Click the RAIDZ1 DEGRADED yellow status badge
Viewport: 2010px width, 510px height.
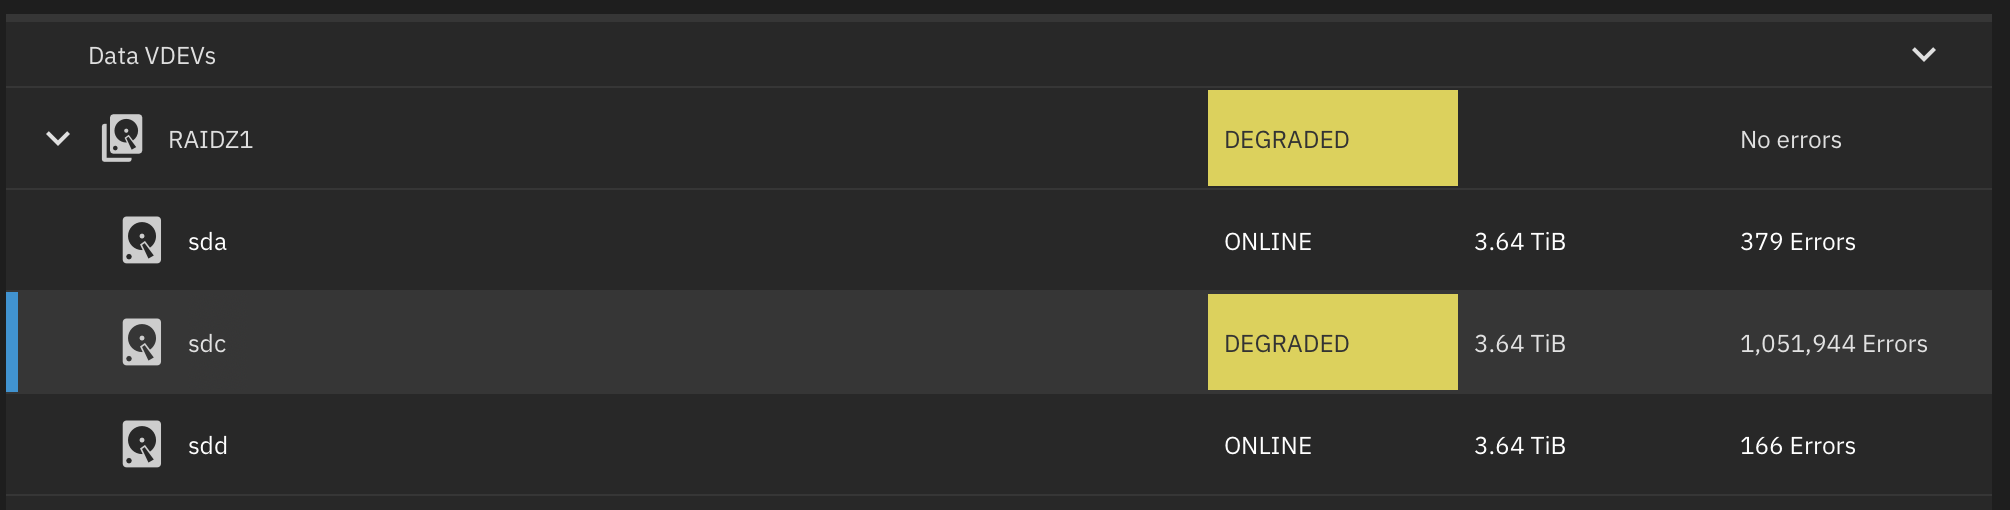pyautogui.click(x=1333, y=138)
